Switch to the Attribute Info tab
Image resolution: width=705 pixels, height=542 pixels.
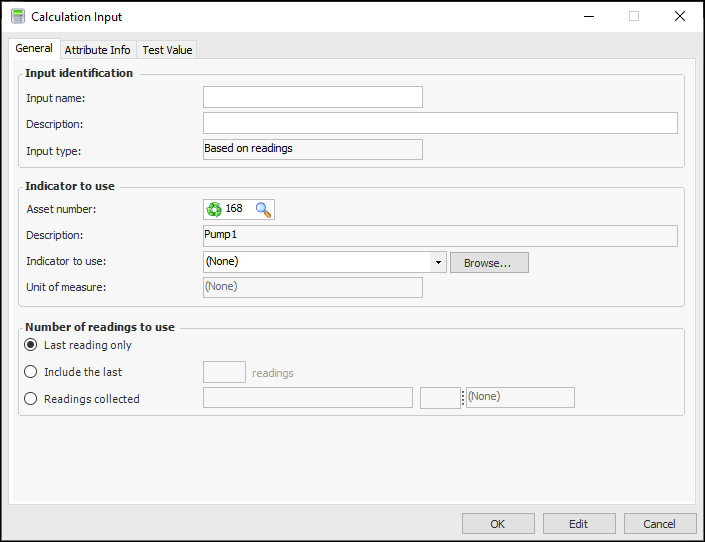pyautogui.click(x=97, y=50)
